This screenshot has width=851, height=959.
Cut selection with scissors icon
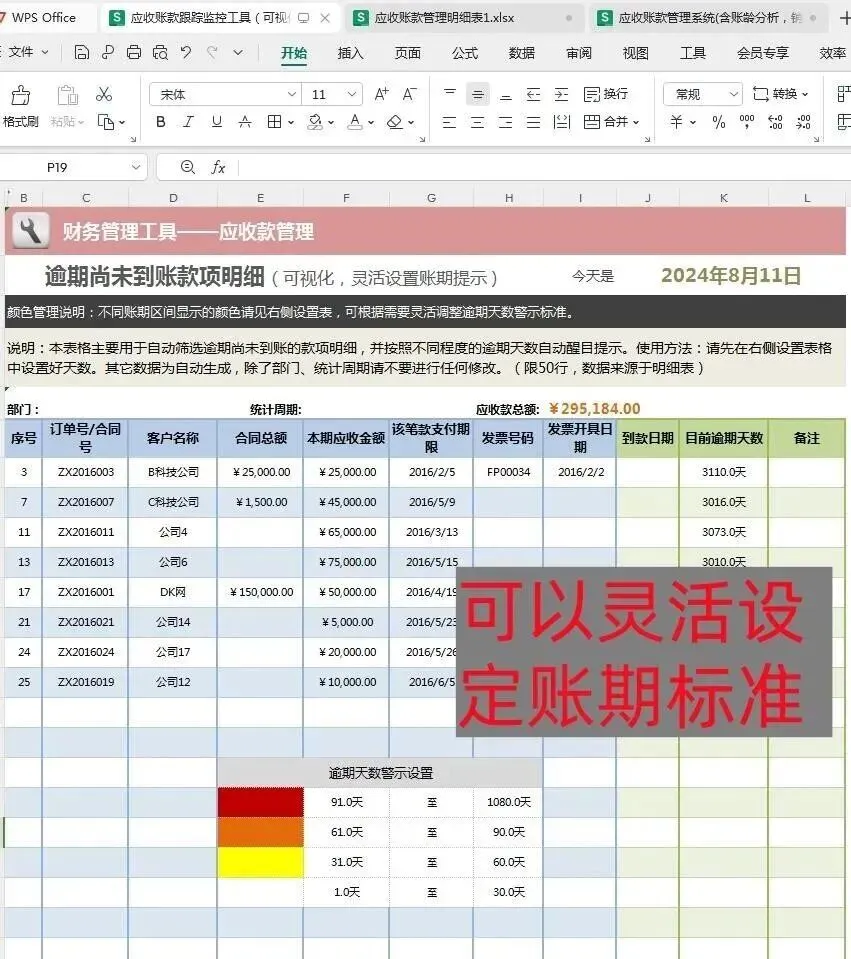tap(104, 94)
